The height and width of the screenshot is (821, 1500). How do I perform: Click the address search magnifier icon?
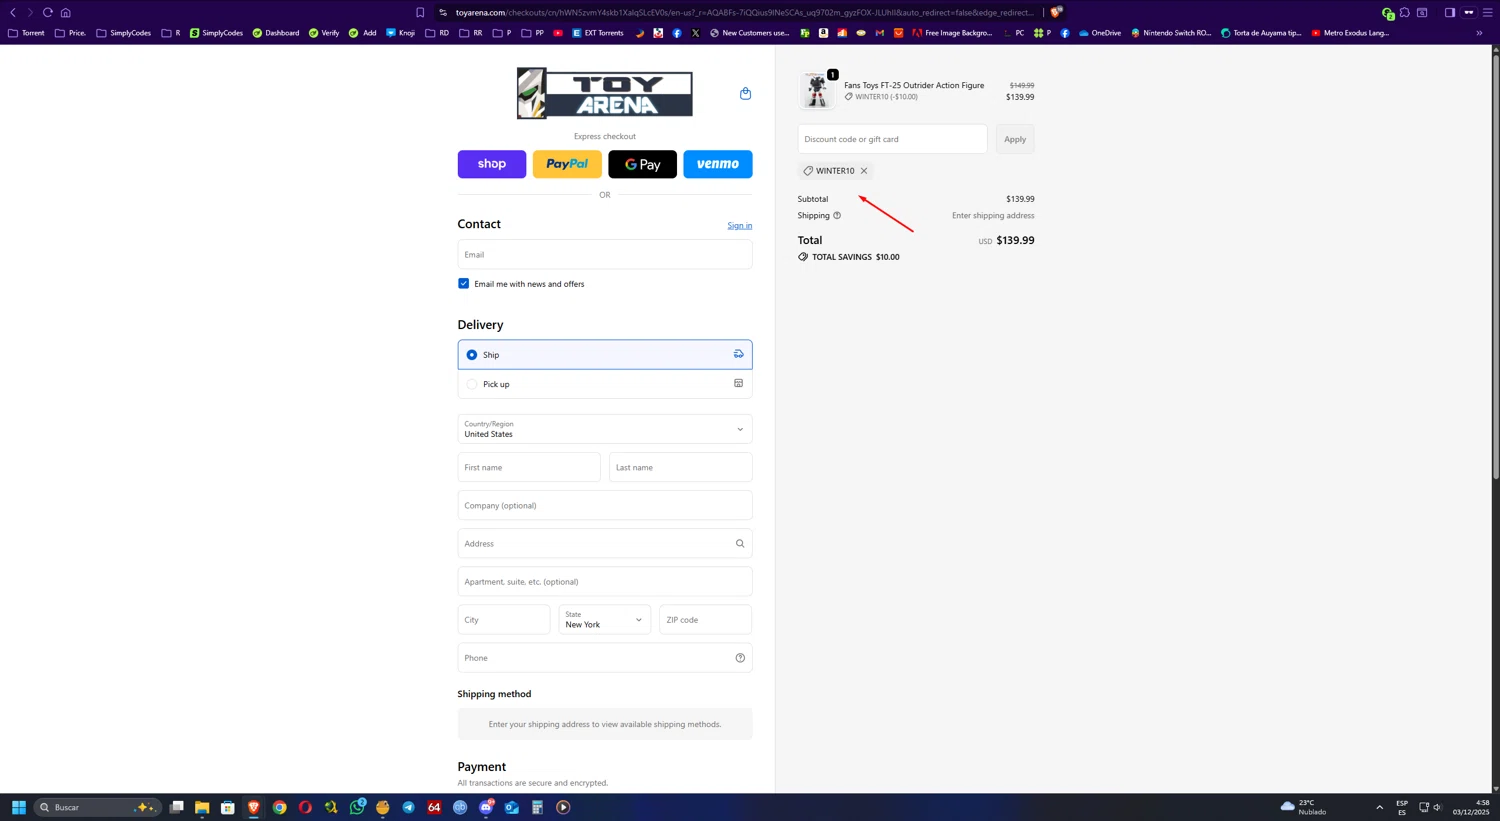pos(740,544)
